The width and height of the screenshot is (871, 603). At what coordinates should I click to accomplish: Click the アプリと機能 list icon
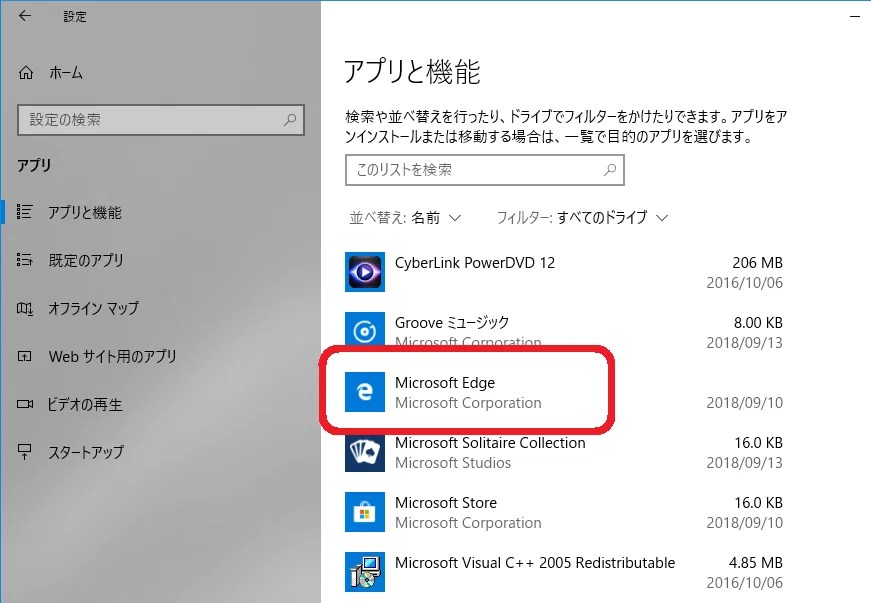tap(24, 212)
